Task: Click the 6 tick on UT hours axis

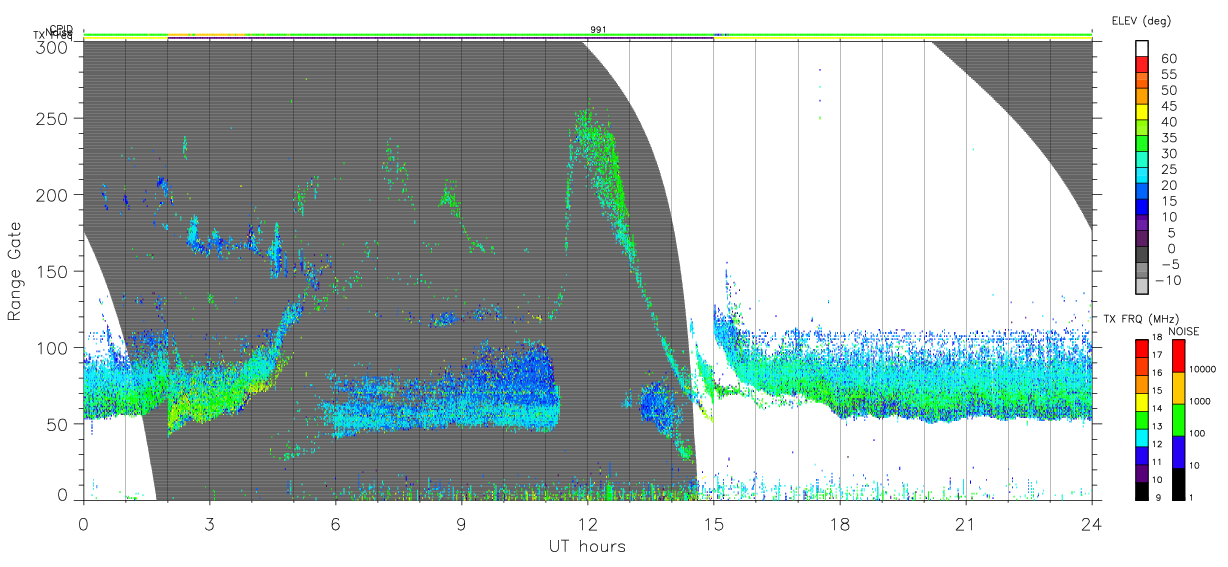Action: (x=335, y=524)
